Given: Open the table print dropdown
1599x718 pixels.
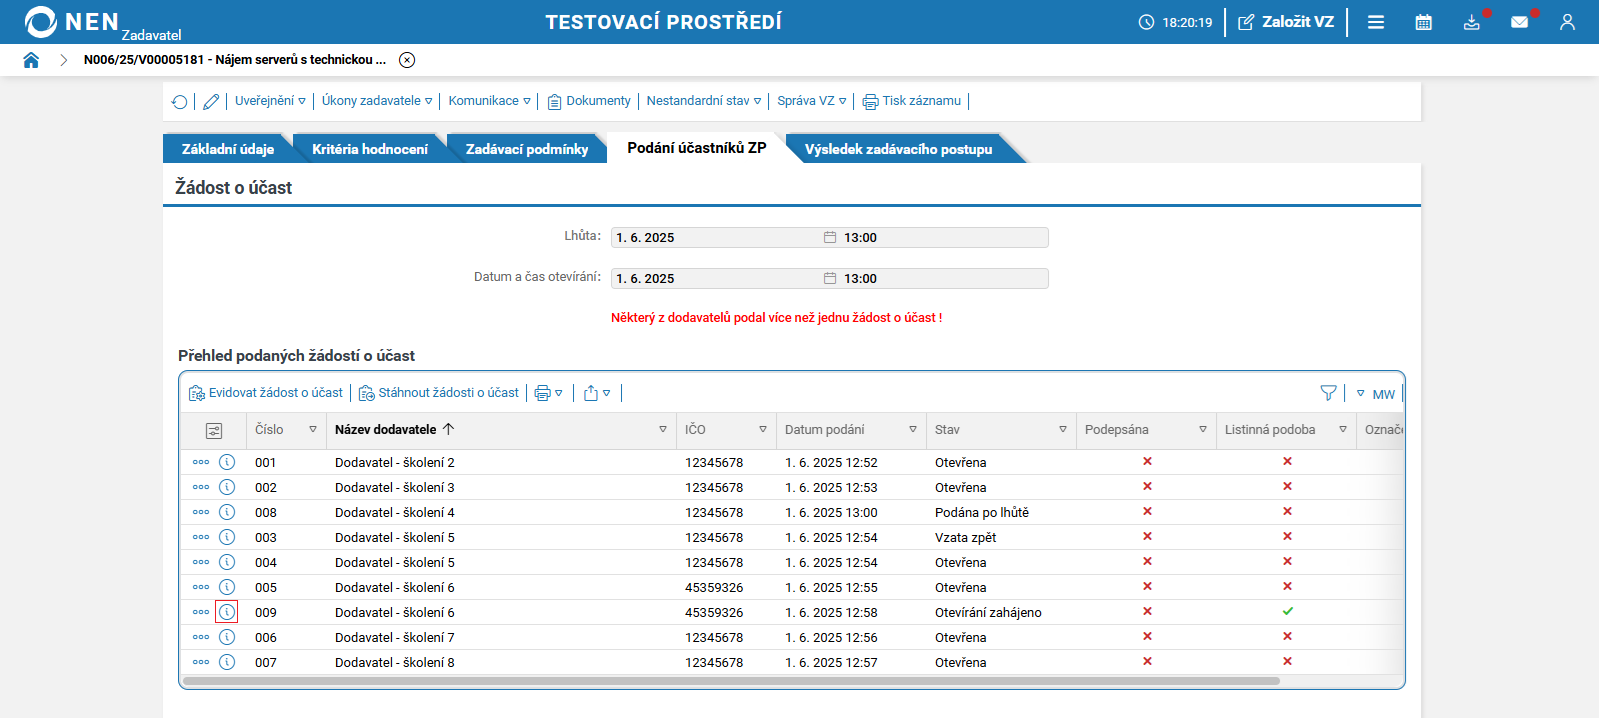Looking at the screenshot, I should pos(549,393).
